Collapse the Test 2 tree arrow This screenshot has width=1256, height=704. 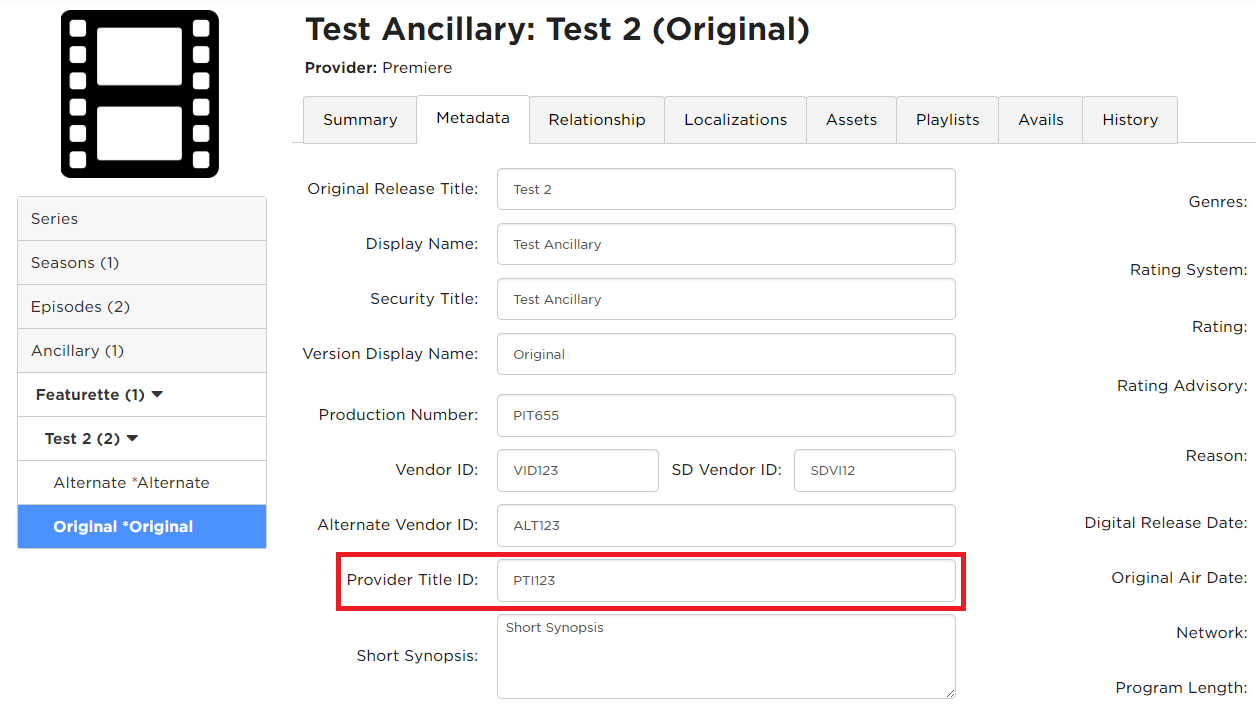132,439
